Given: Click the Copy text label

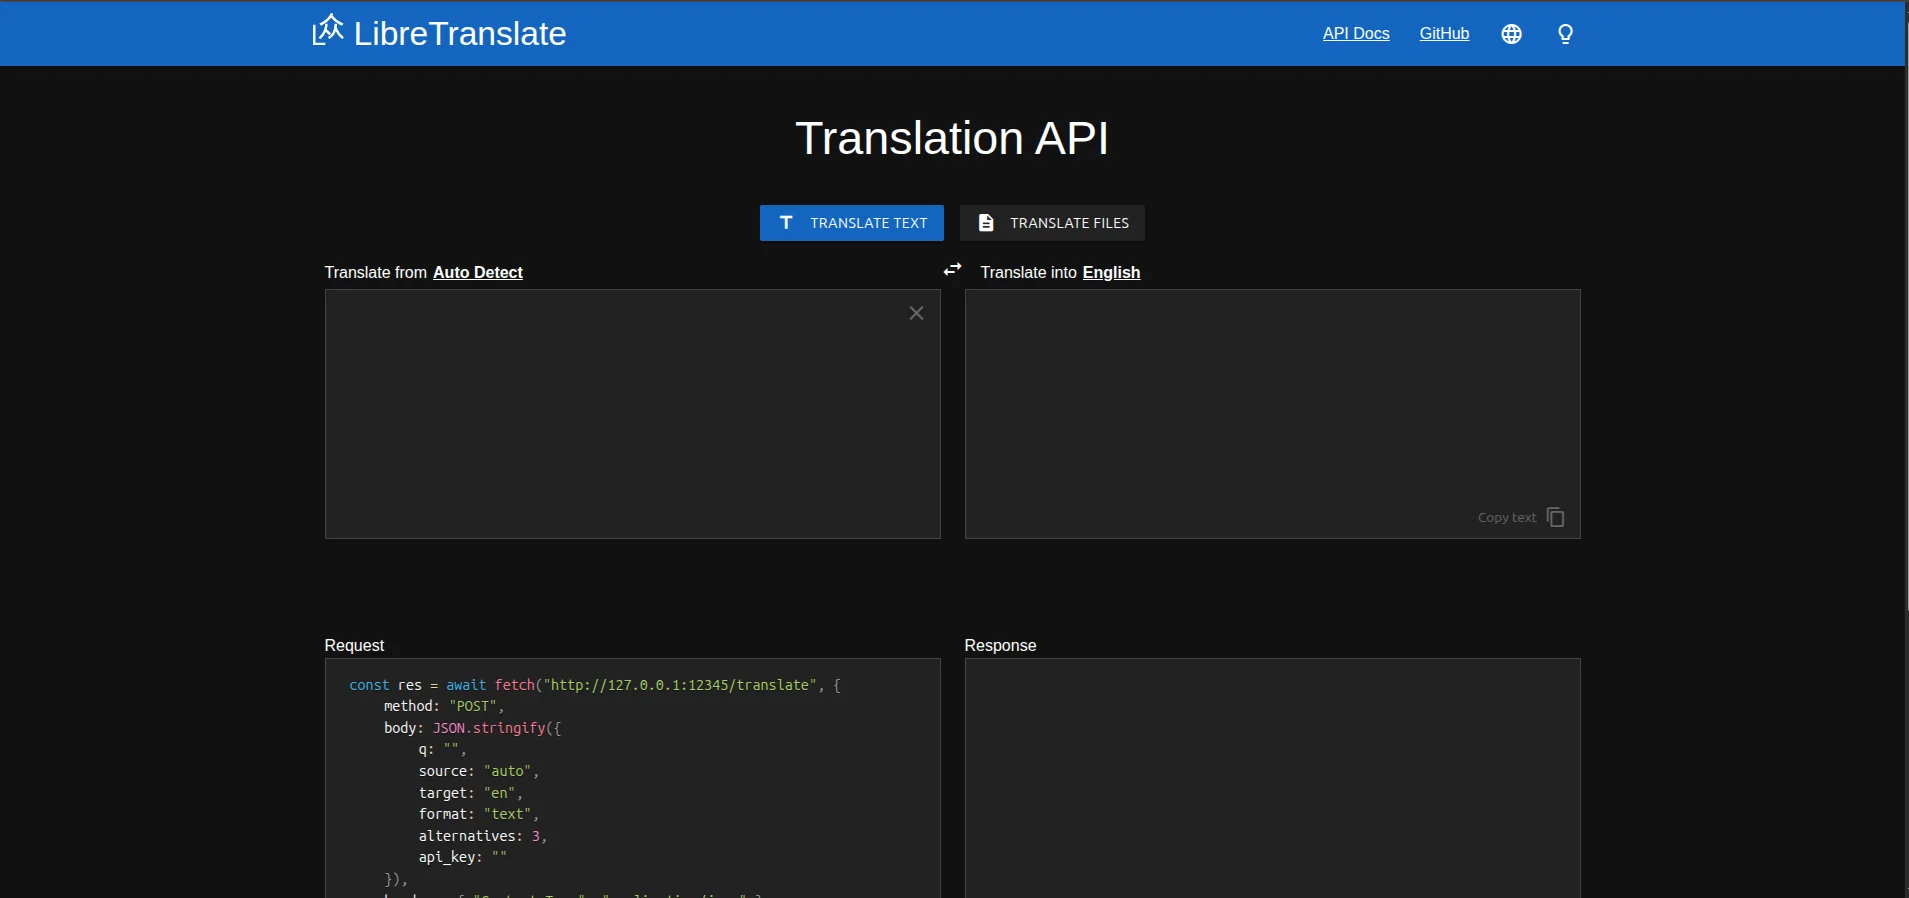Looking at the screenshot, I should (x=1506, y=517).
